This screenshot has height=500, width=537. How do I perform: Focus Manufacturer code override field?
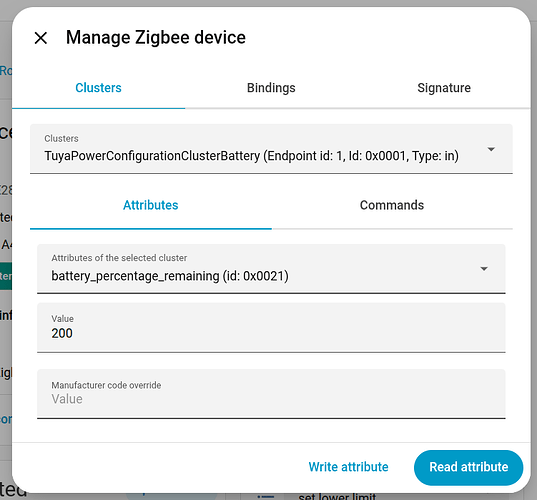tap(271, 394)
